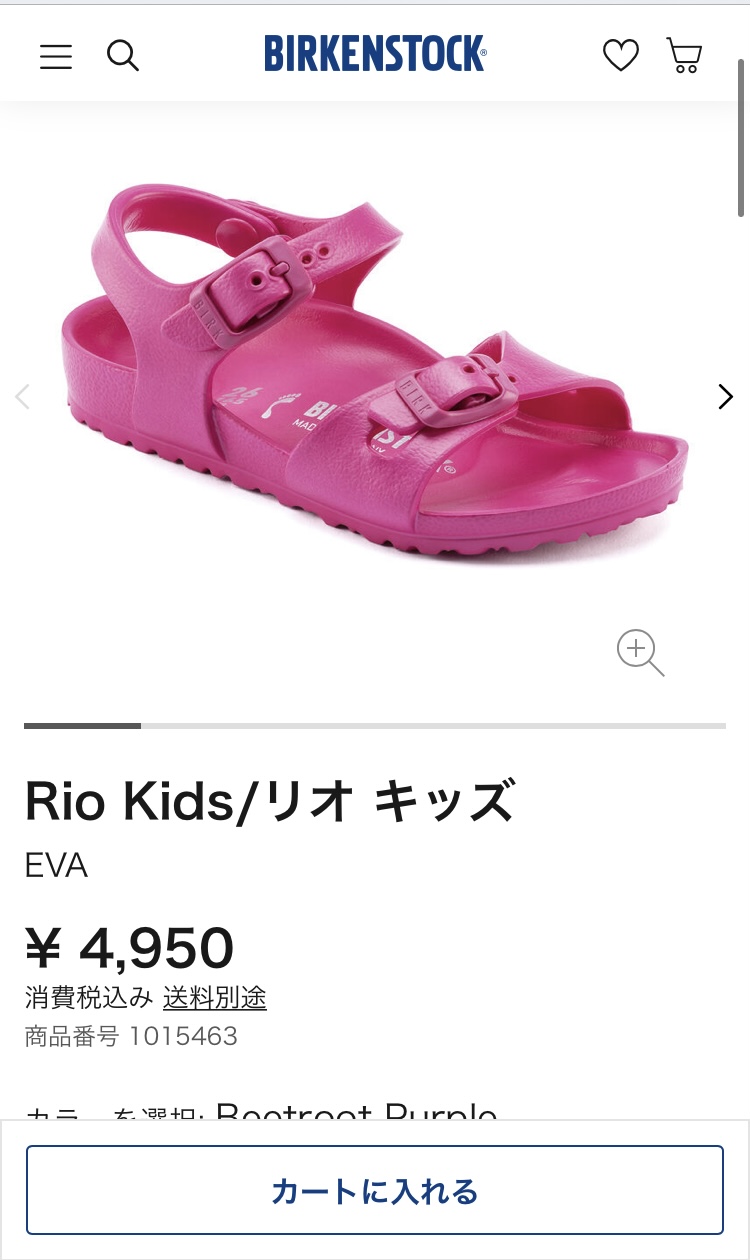Click the Beetroot Purple color label
Screen dimensions: 750x1260
[356, 1113]
